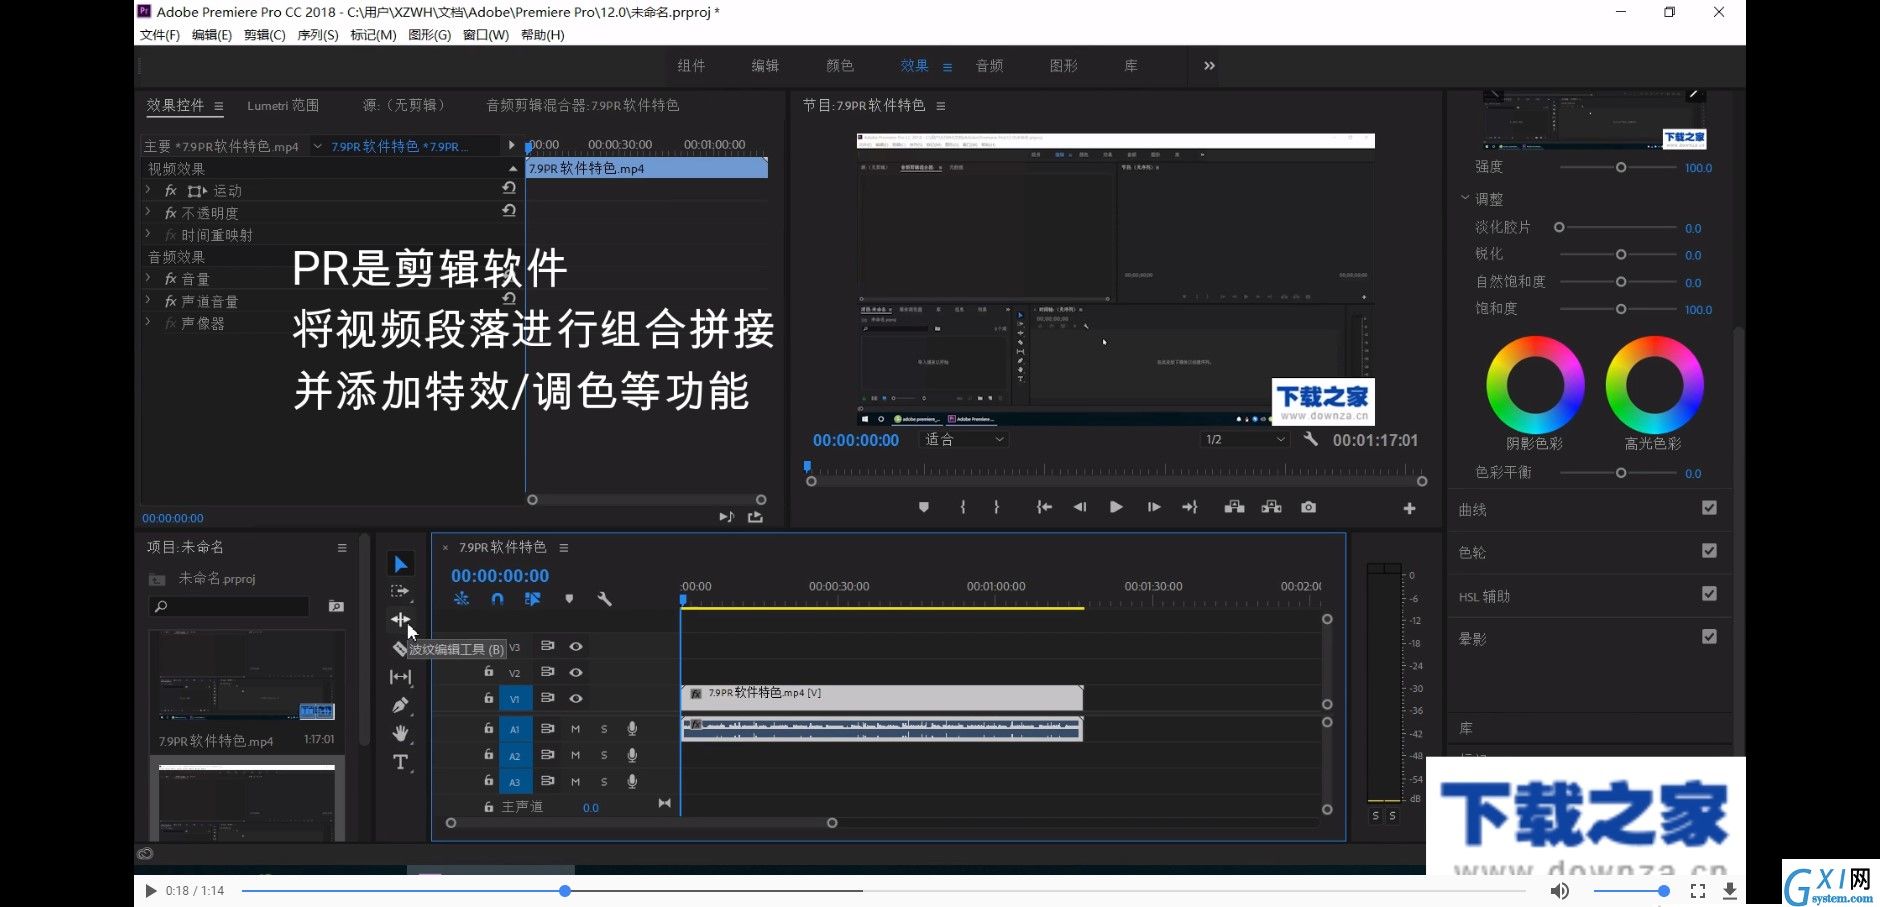
Task: Click Mark Out bracket button
Action: (996, 508)
